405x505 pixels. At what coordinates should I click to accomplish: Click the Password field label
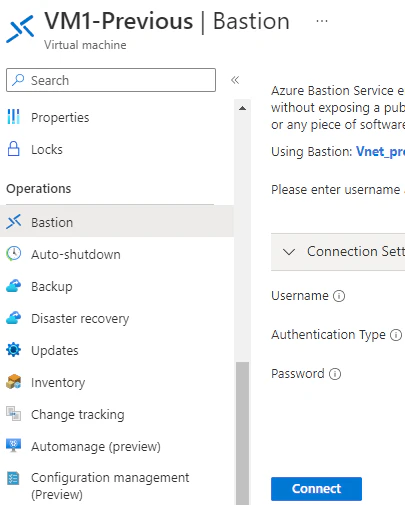coord(298,373)
